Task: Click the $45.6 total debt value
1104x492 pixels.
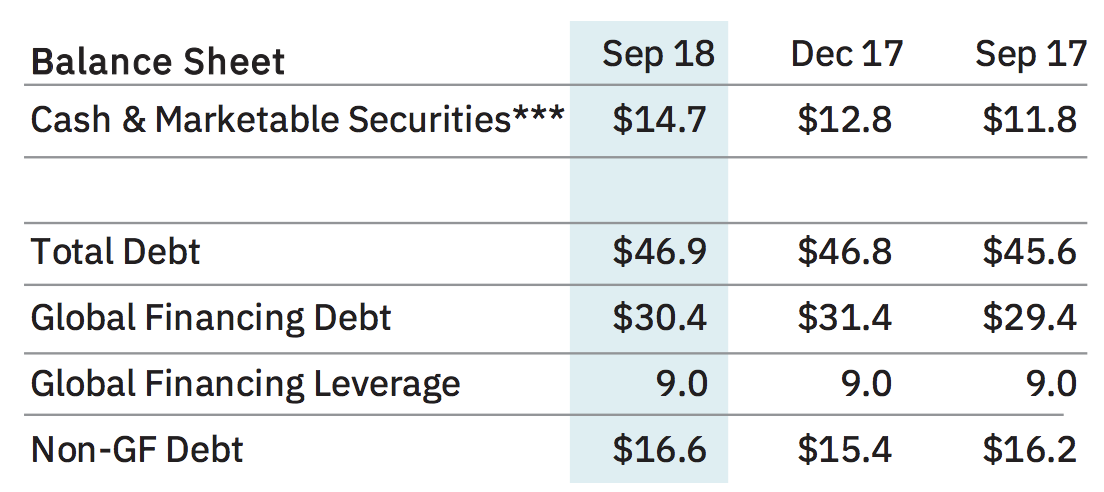Action: pos(1030,252)
